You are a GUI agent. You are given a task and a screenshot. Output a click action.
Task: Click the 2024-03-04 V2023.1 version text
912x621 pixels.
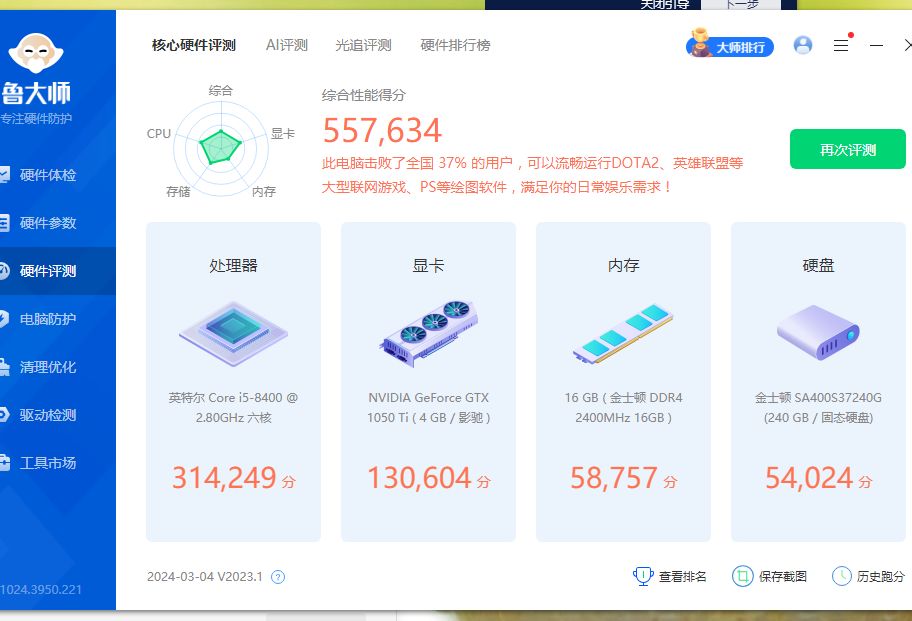(205, 576)
